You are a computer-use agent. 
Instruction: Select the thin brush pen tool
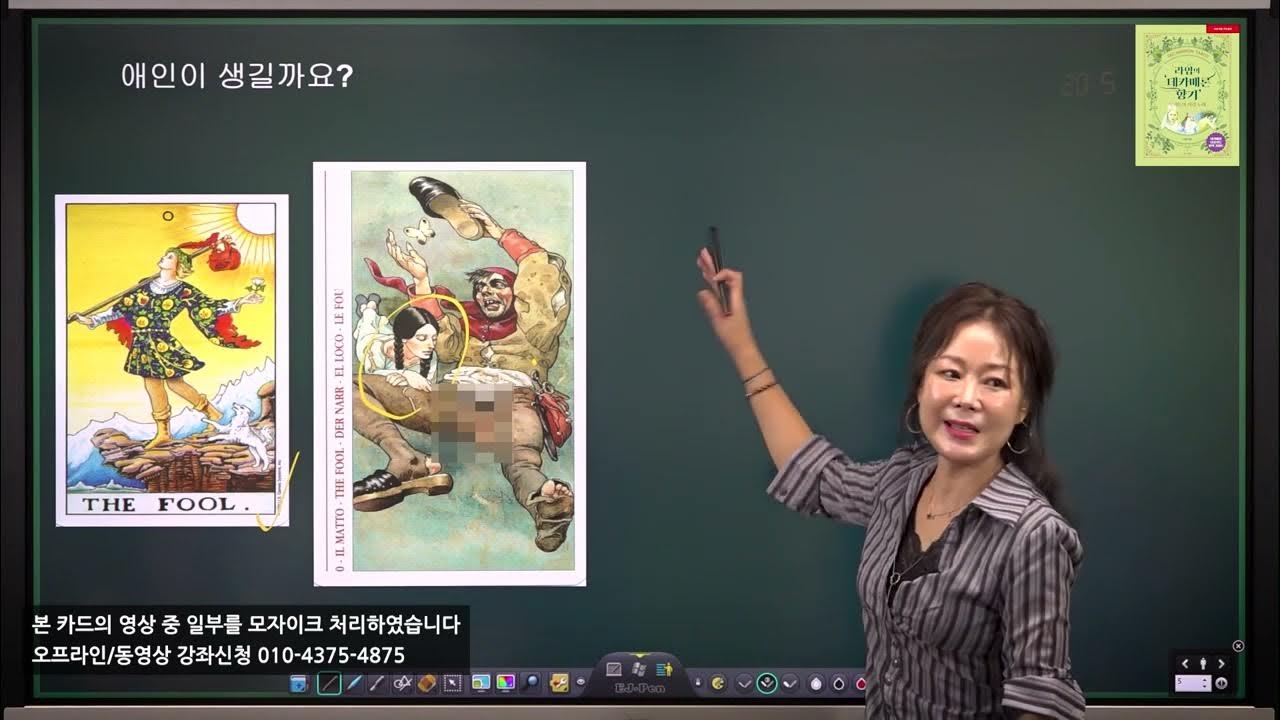click(377, 684)
